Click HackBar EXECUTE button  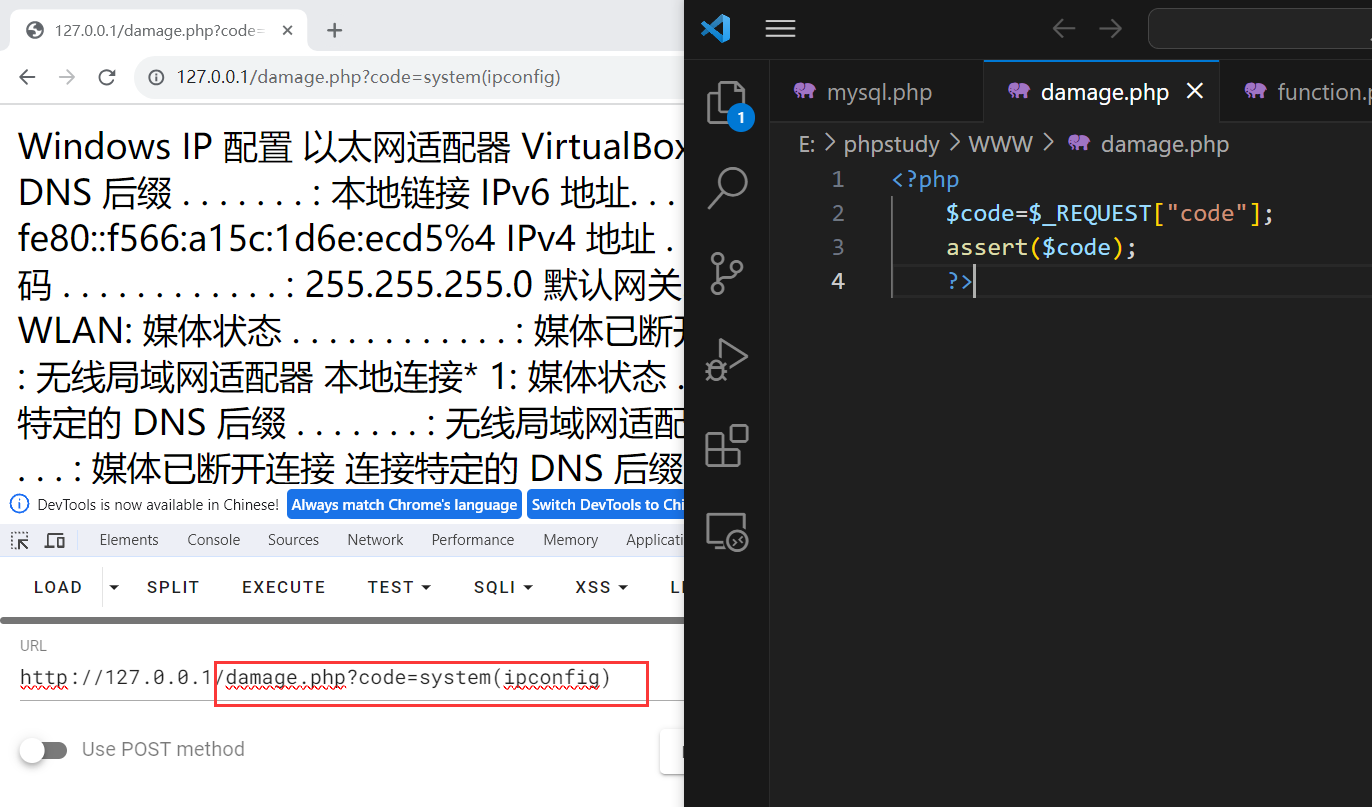(x=284, y=587)
